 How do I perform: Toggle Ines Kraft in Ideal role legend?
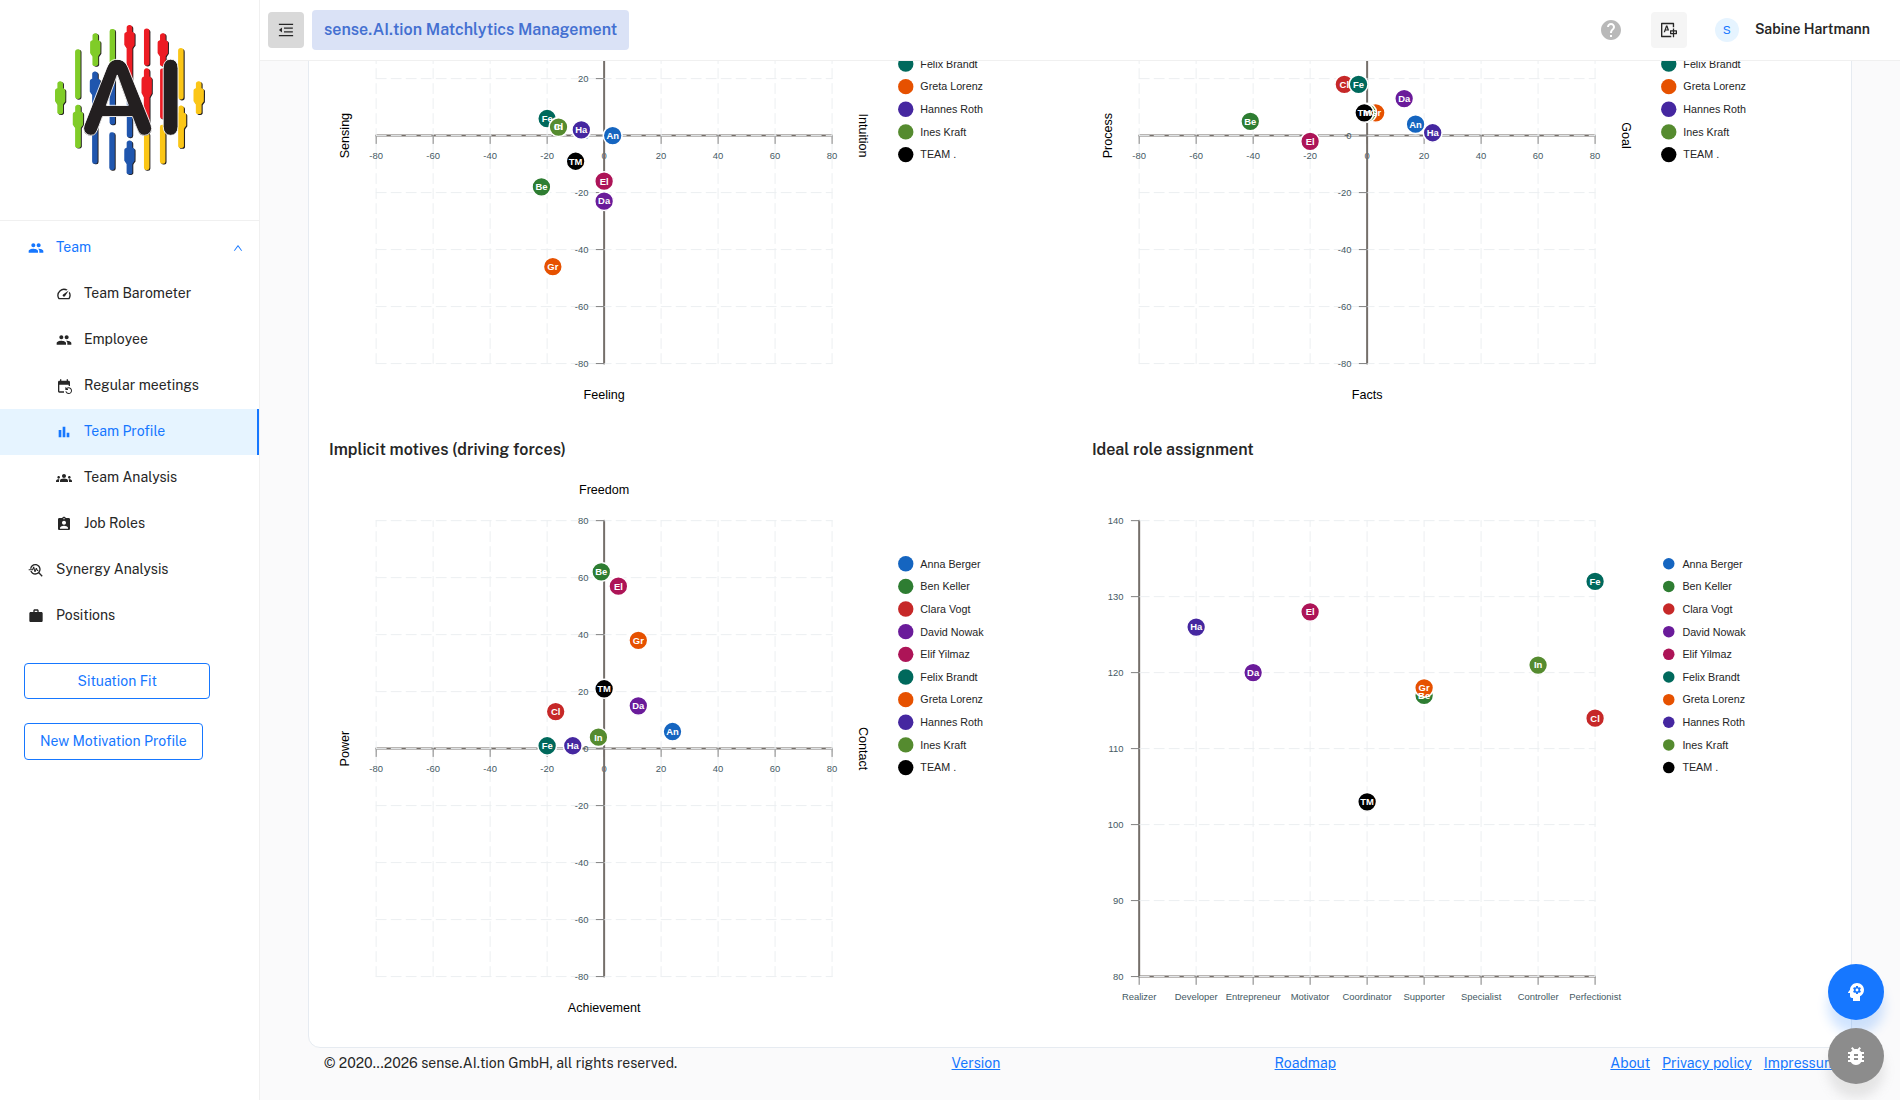1695,745
